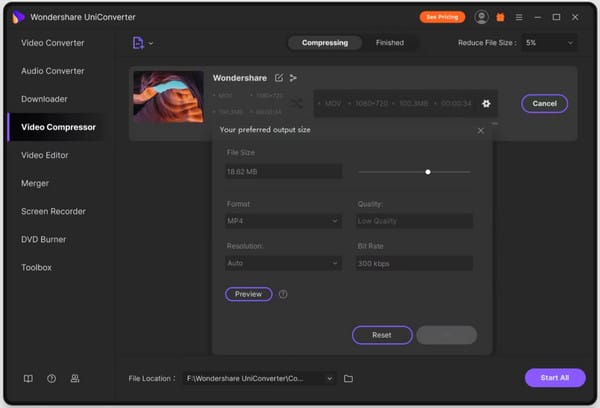Open the user guide book icon
The image size is (600, 408).
pos(28,379)
